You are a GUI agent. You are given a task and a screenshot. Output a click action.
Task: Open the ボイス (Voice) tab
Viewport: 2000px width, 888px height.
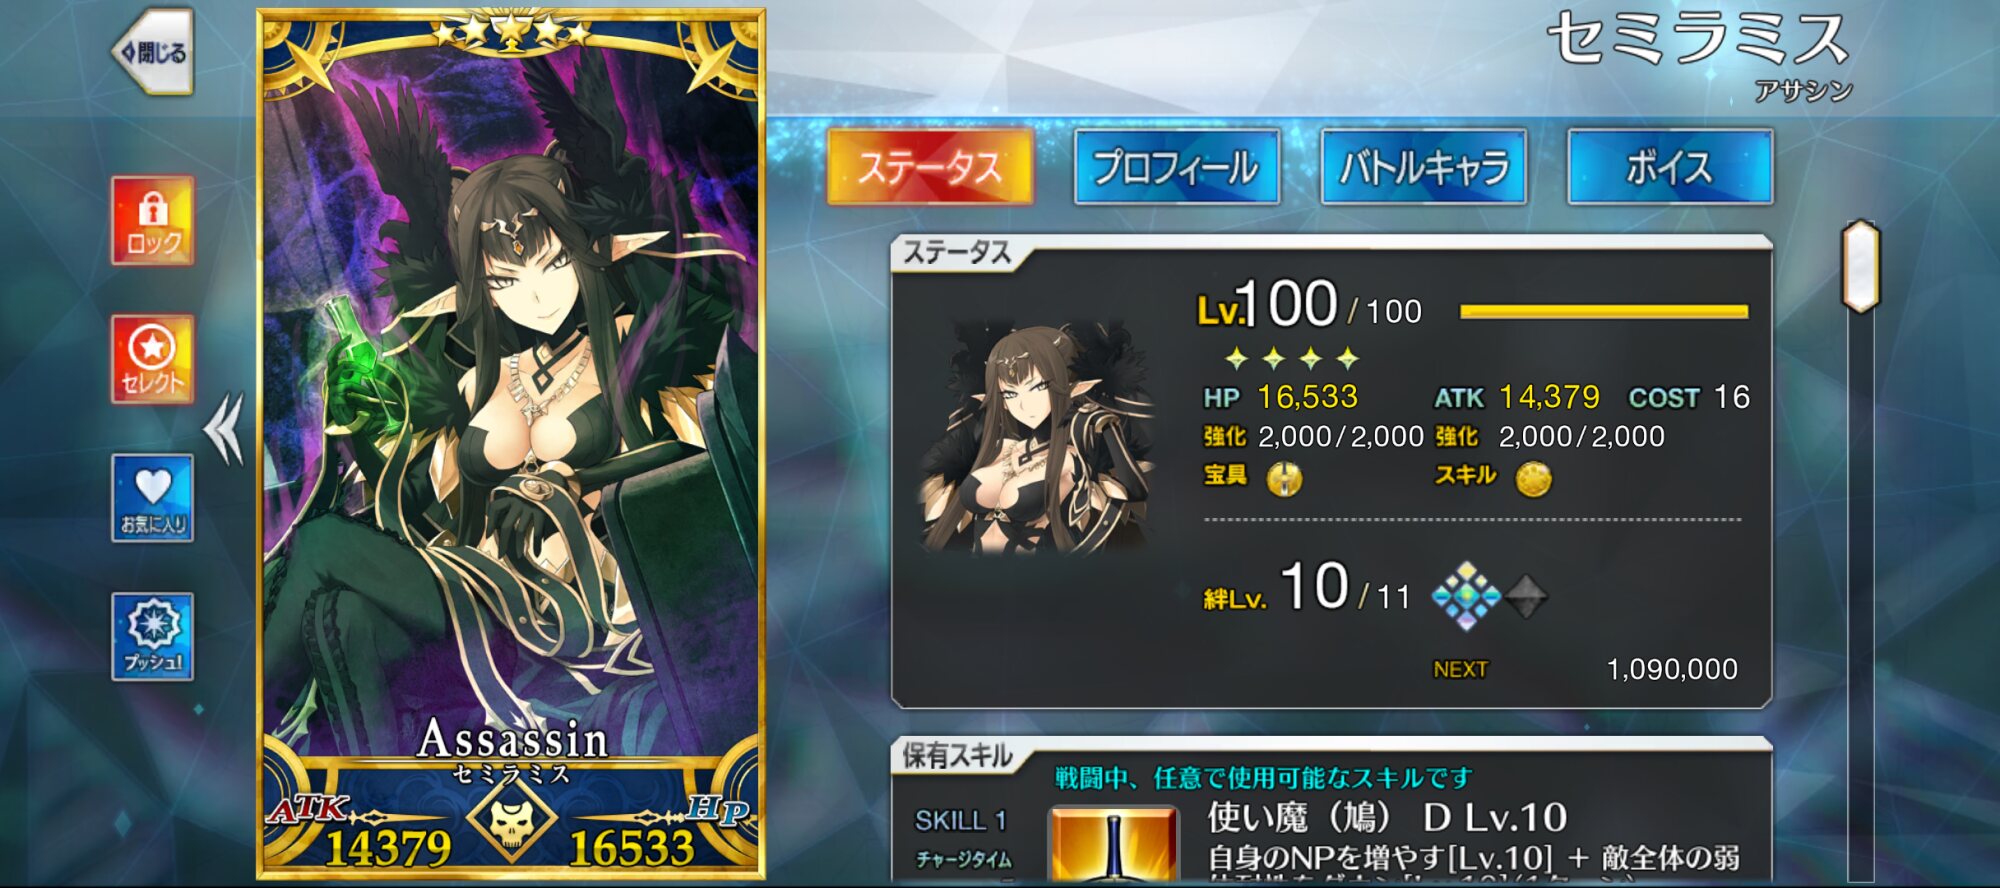click(1670, 167)
